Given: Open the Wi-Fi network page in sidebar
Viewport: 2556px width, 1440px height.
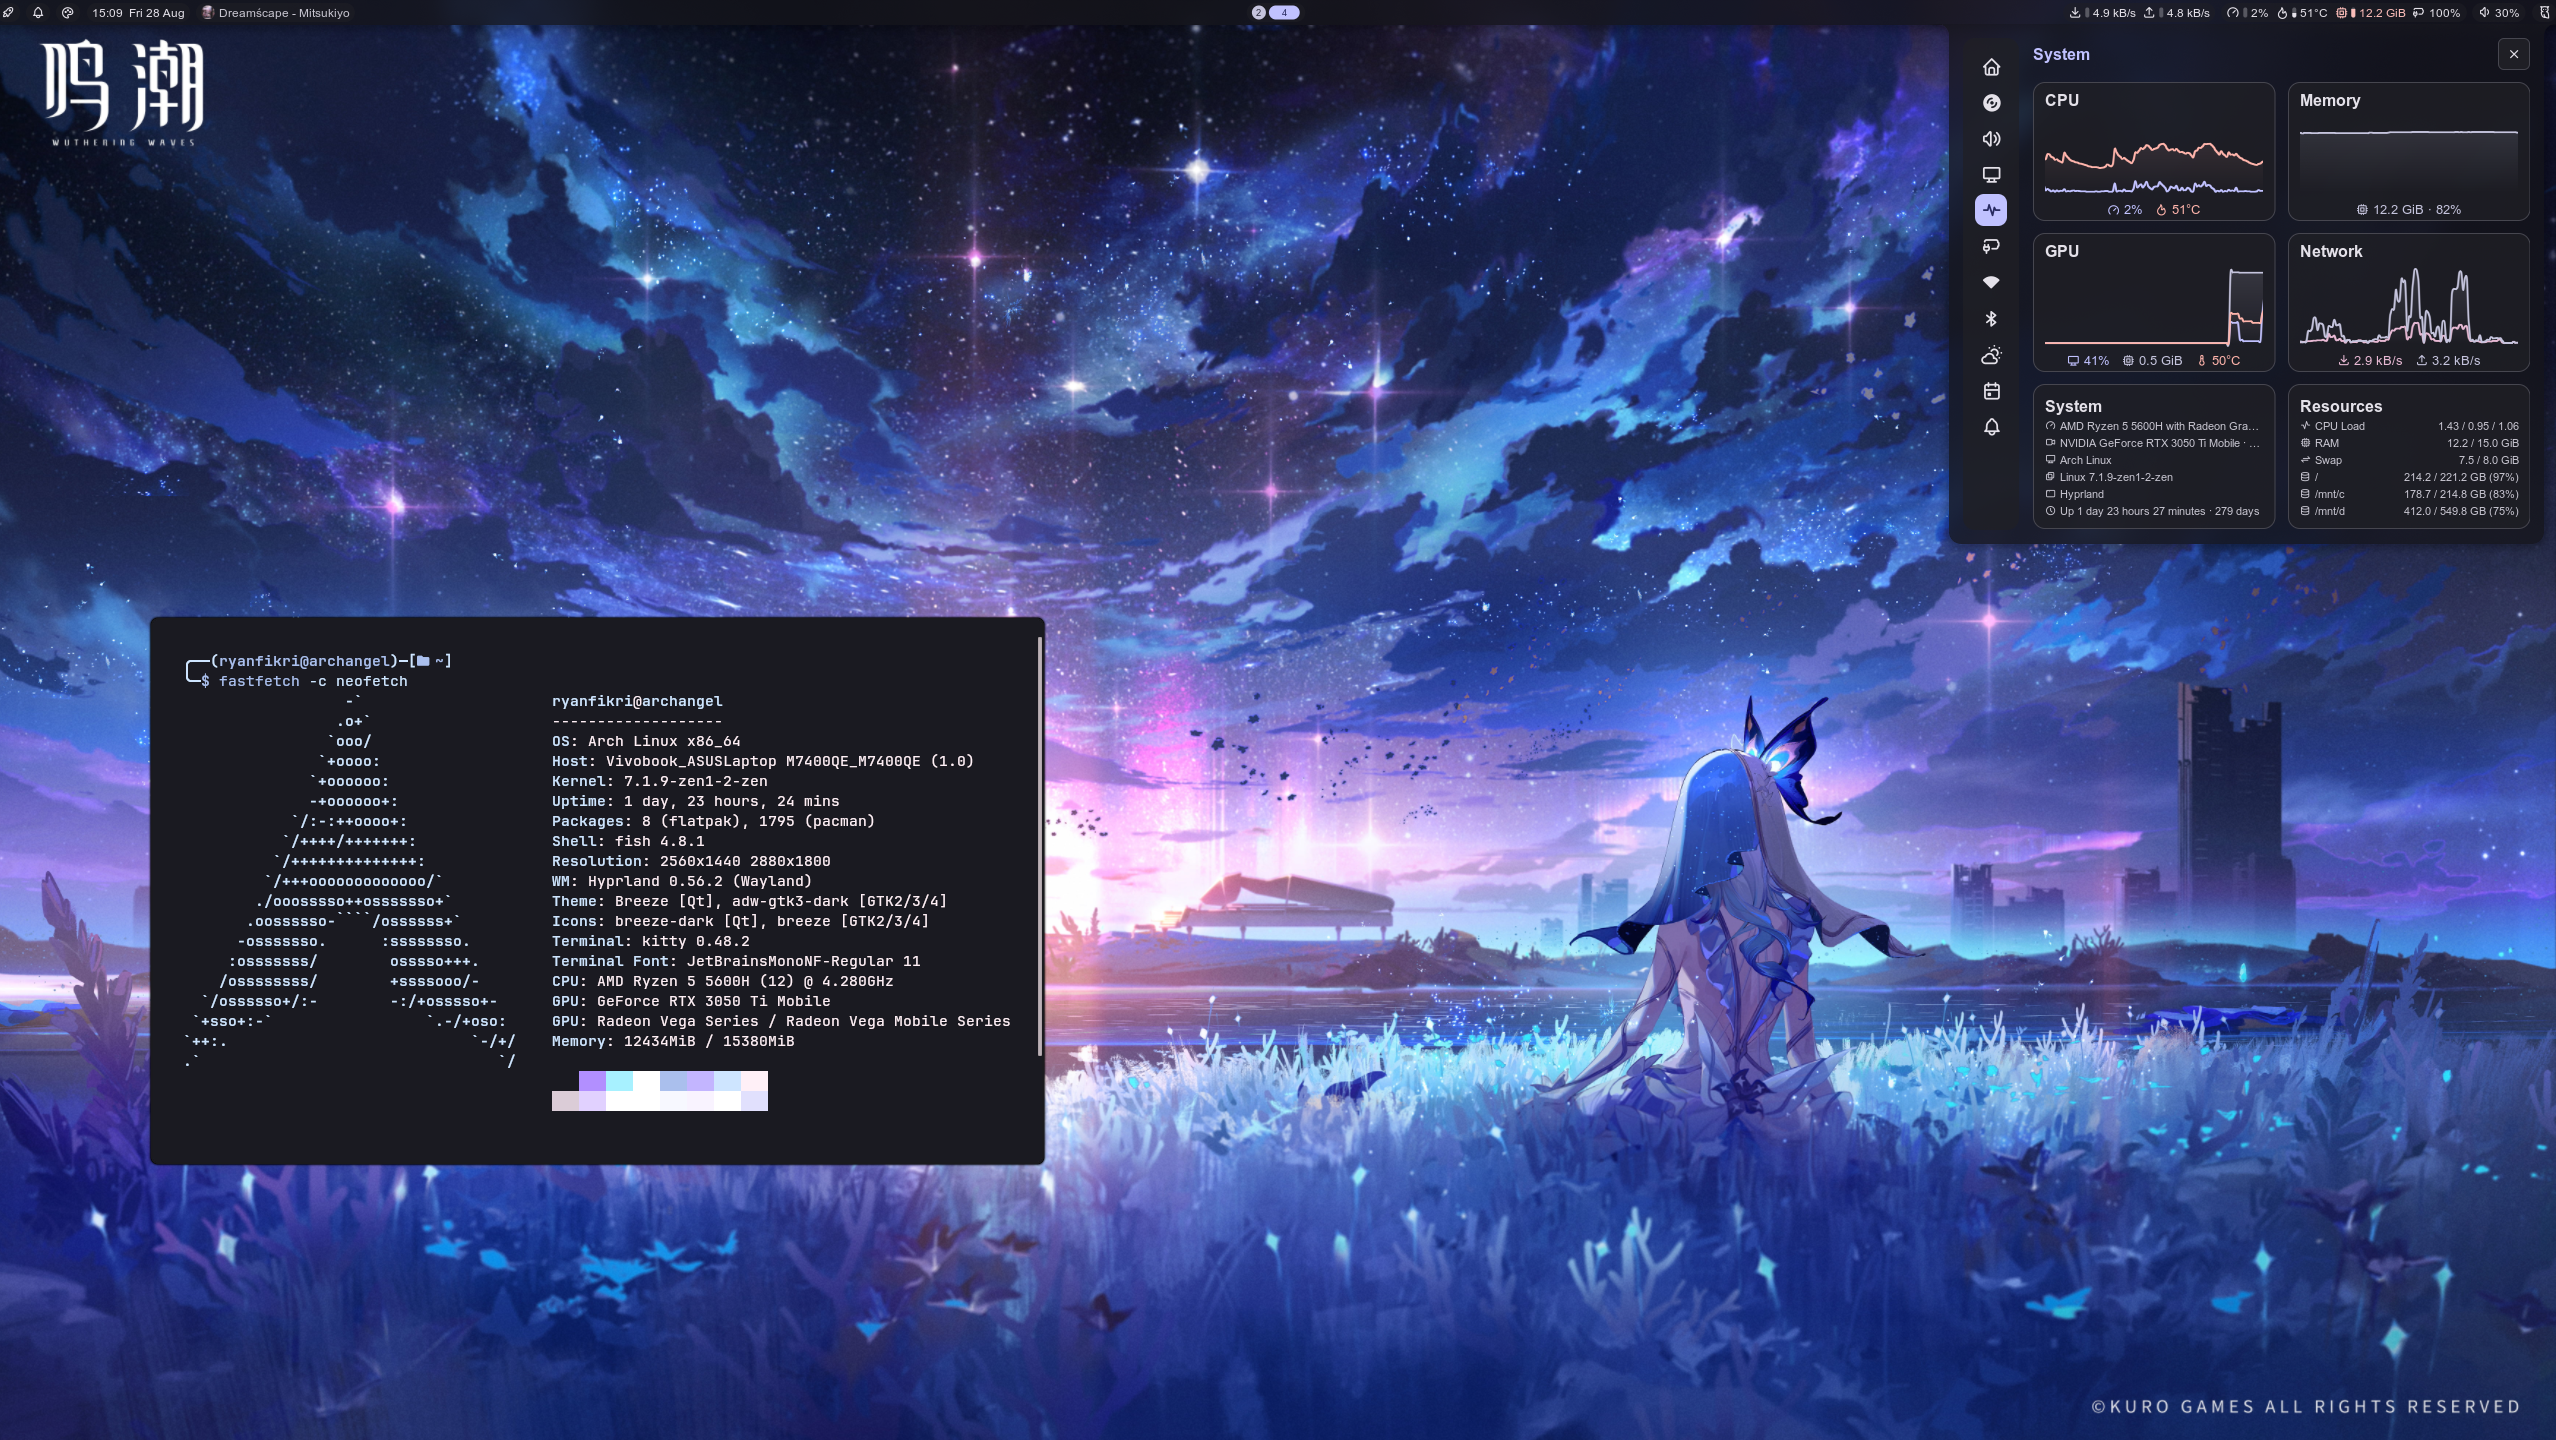Looking at the screenshot, I should tap(1991, 282).
